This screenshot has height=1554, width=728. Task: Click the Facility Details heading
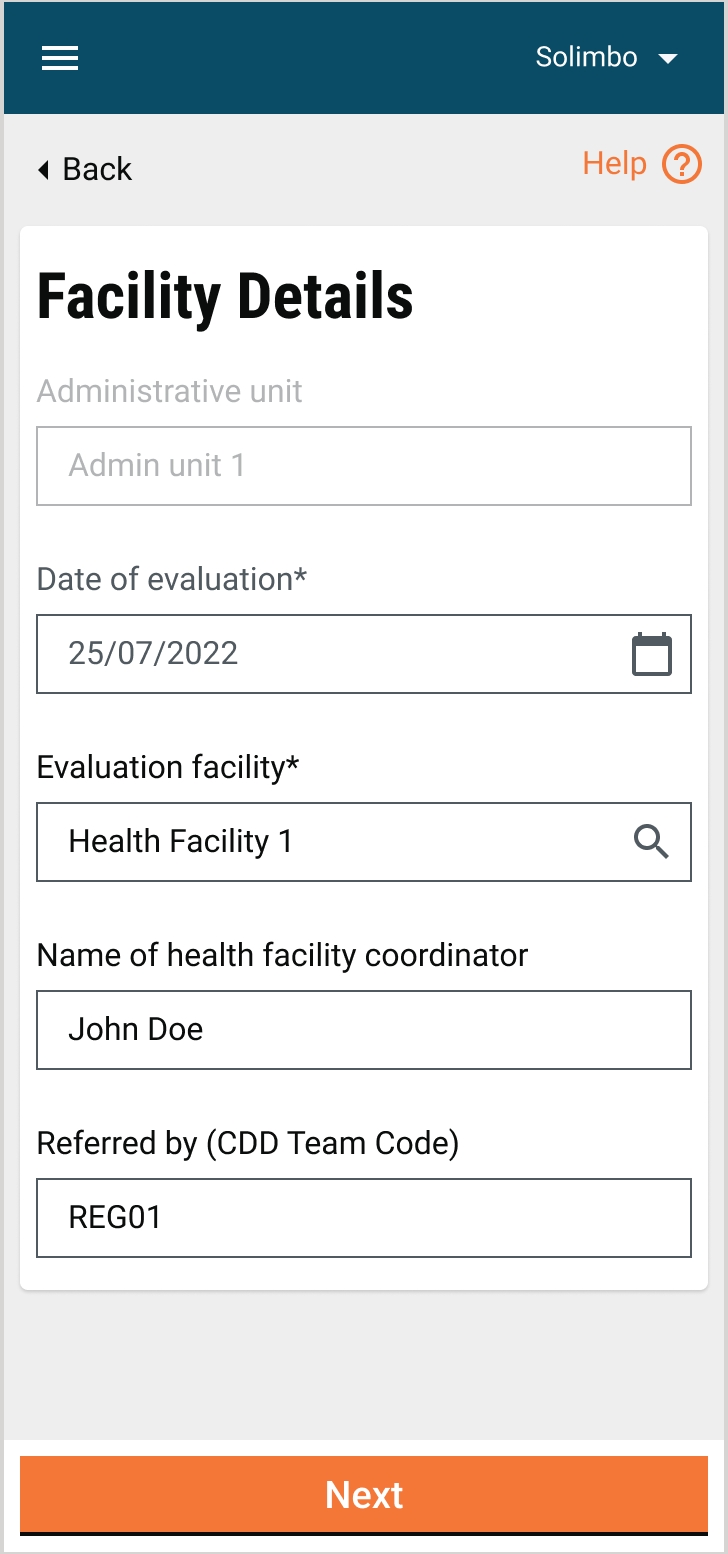[225, 297]
